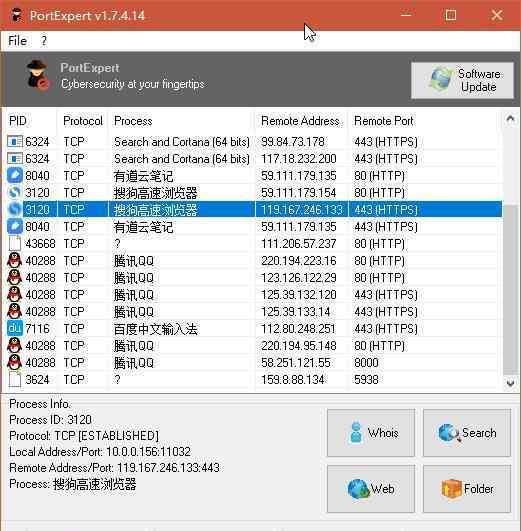Screen dimensions: 521x531
Task: Click the Whois button
Action: click(371, 433)
